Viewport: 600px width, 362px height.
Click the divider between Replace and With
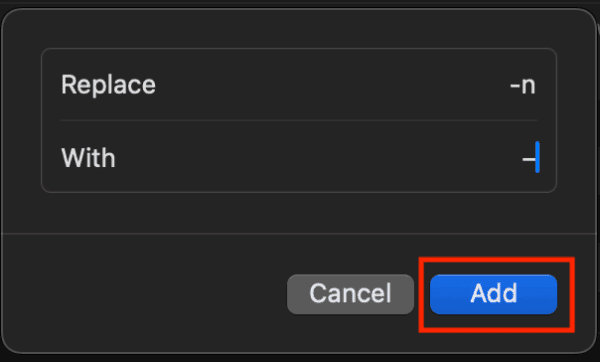point(299,121)
